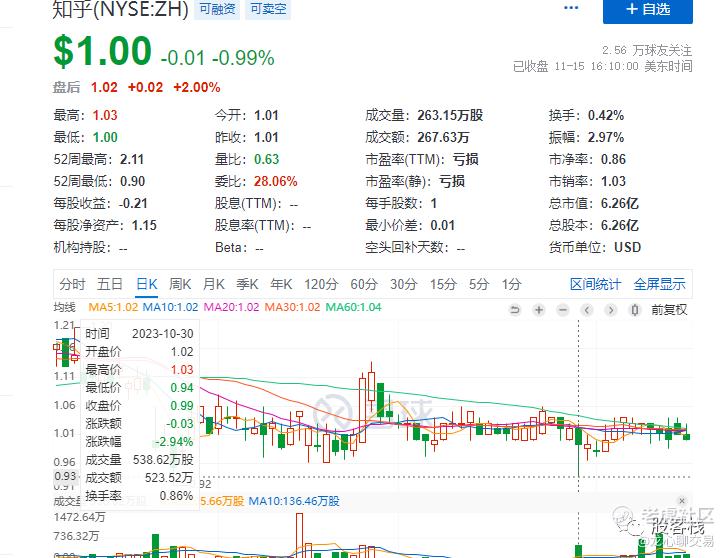Select the 日K chart tab
728x558 pixels.
coord(147,284)
